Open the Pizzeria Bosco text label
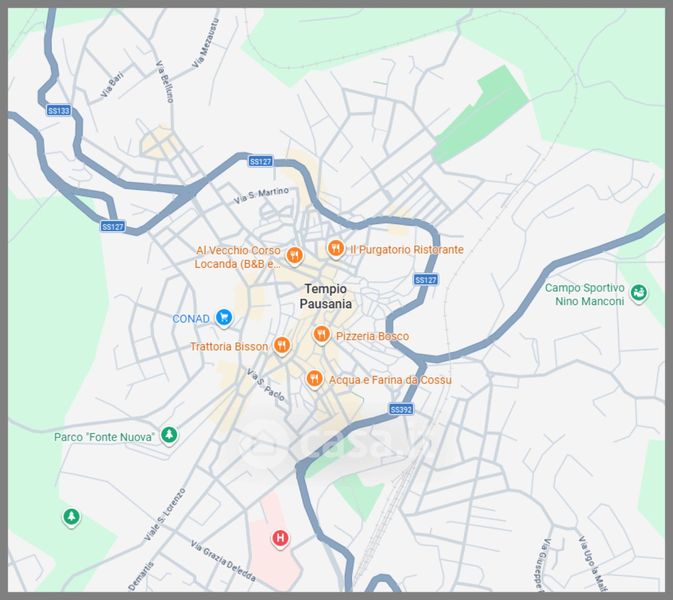 372,336
